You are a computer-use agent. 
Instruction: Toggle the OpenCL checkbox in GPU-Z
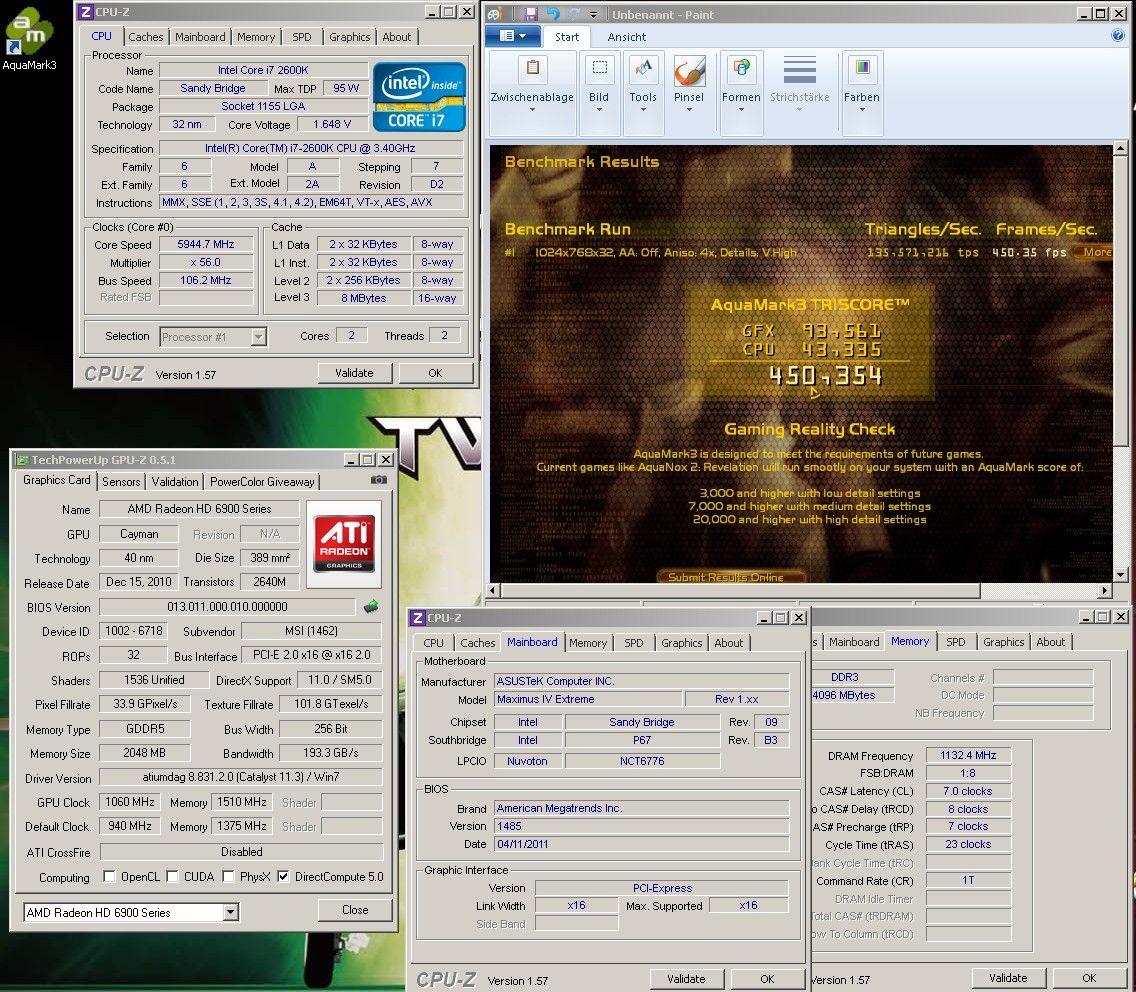pos(109,876)
